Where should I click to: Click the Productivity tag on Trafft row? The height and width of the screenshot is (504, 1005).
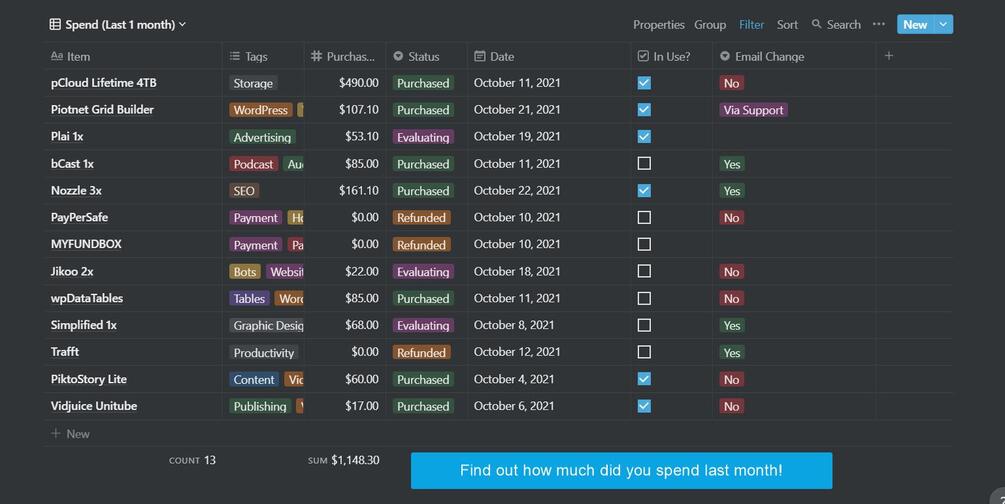pos(263,353)
